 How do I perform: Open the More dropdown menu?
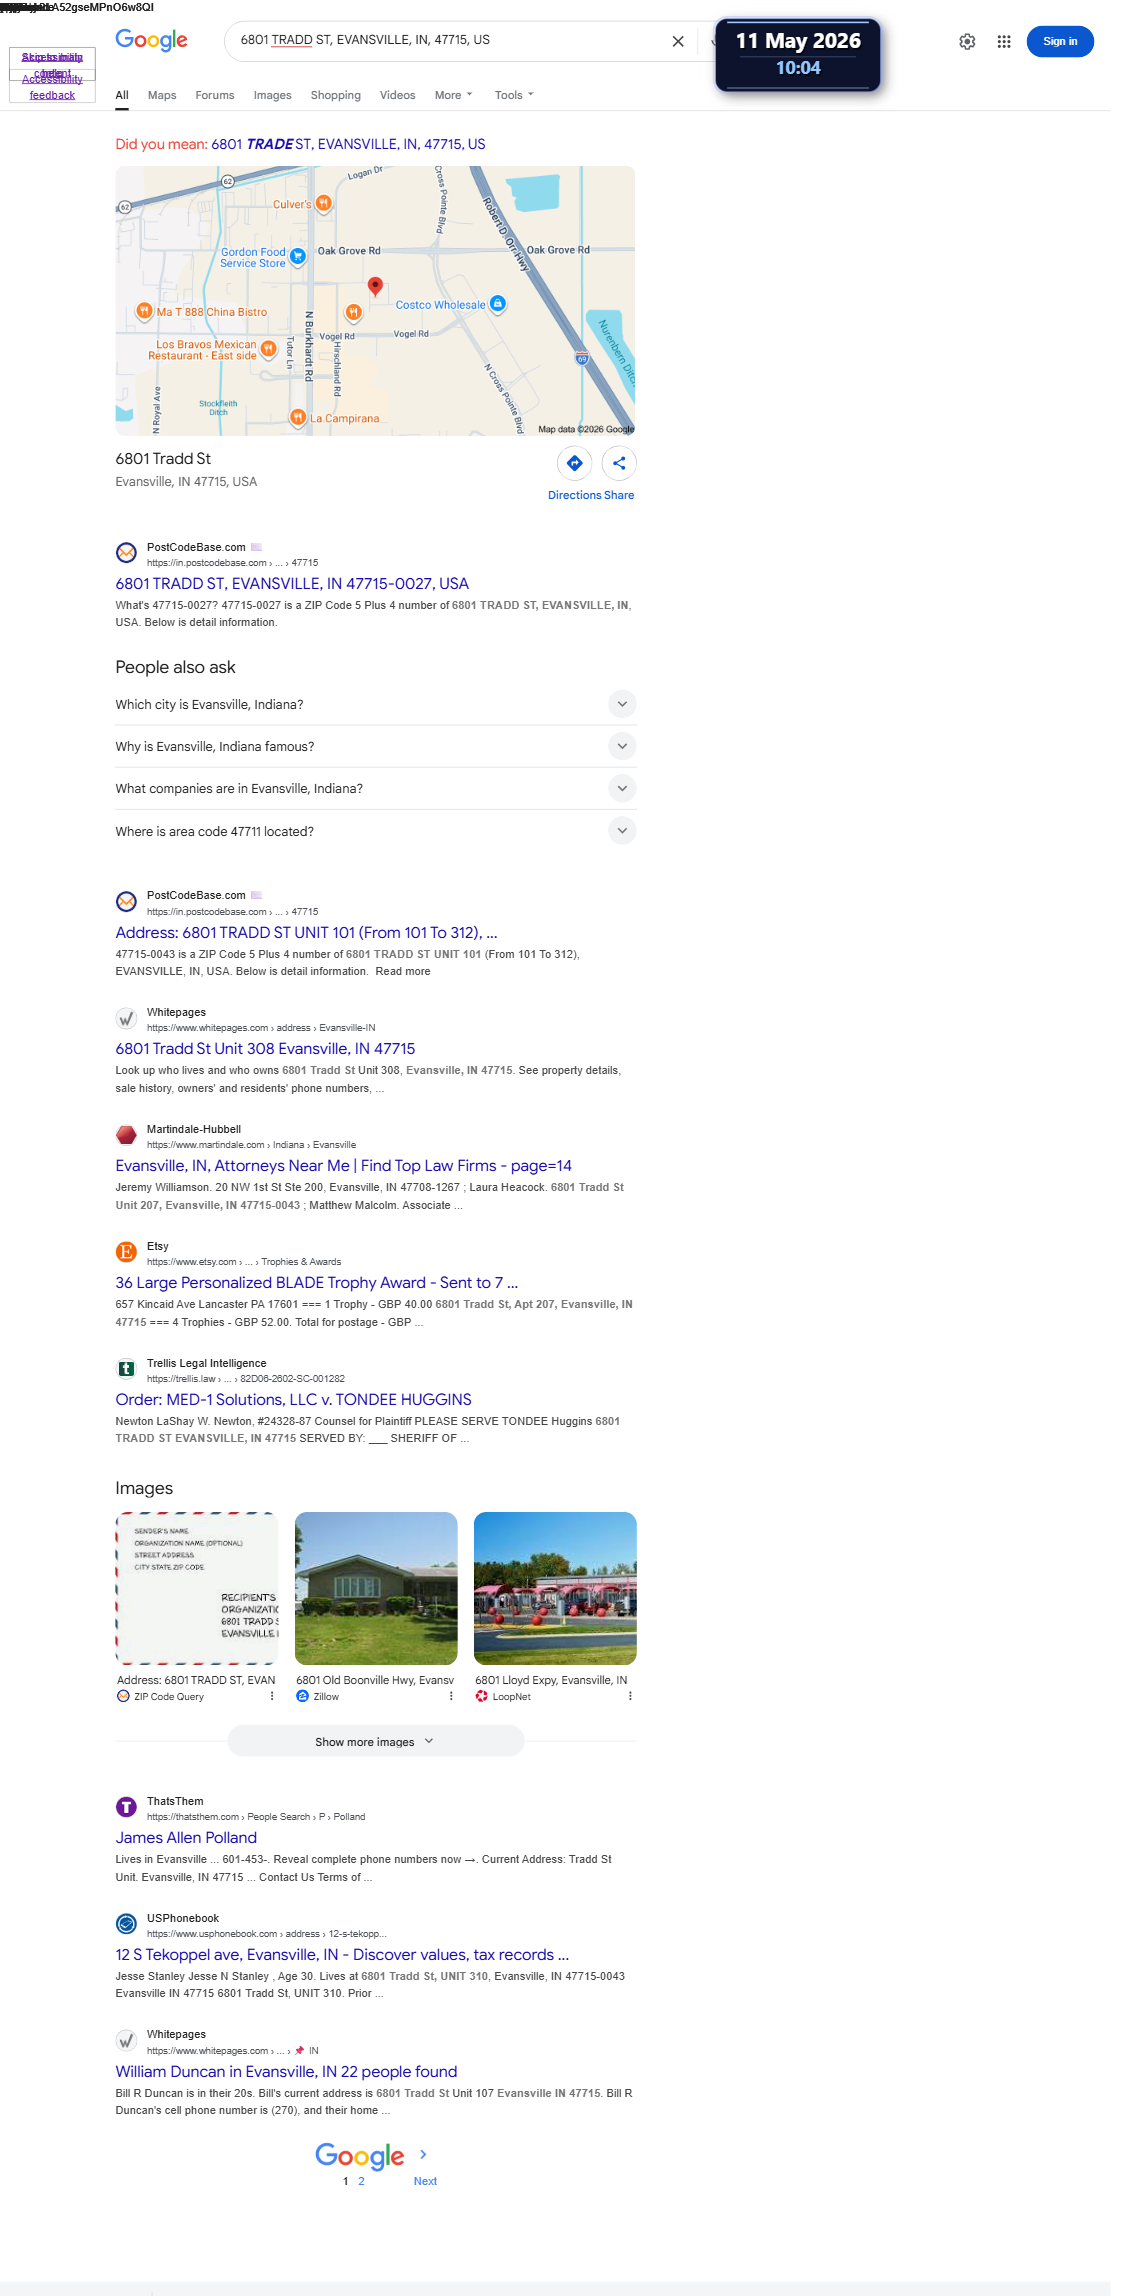tap(453, 95)
